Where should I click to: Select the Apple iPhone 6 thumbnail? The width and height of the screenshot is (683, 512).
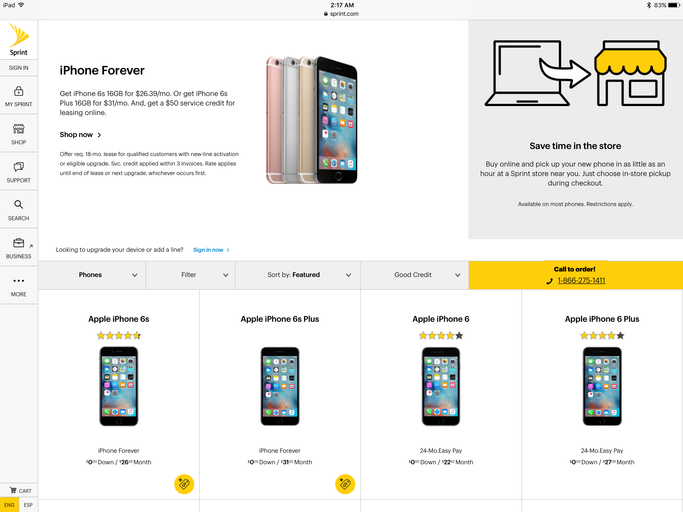[441, 386]
